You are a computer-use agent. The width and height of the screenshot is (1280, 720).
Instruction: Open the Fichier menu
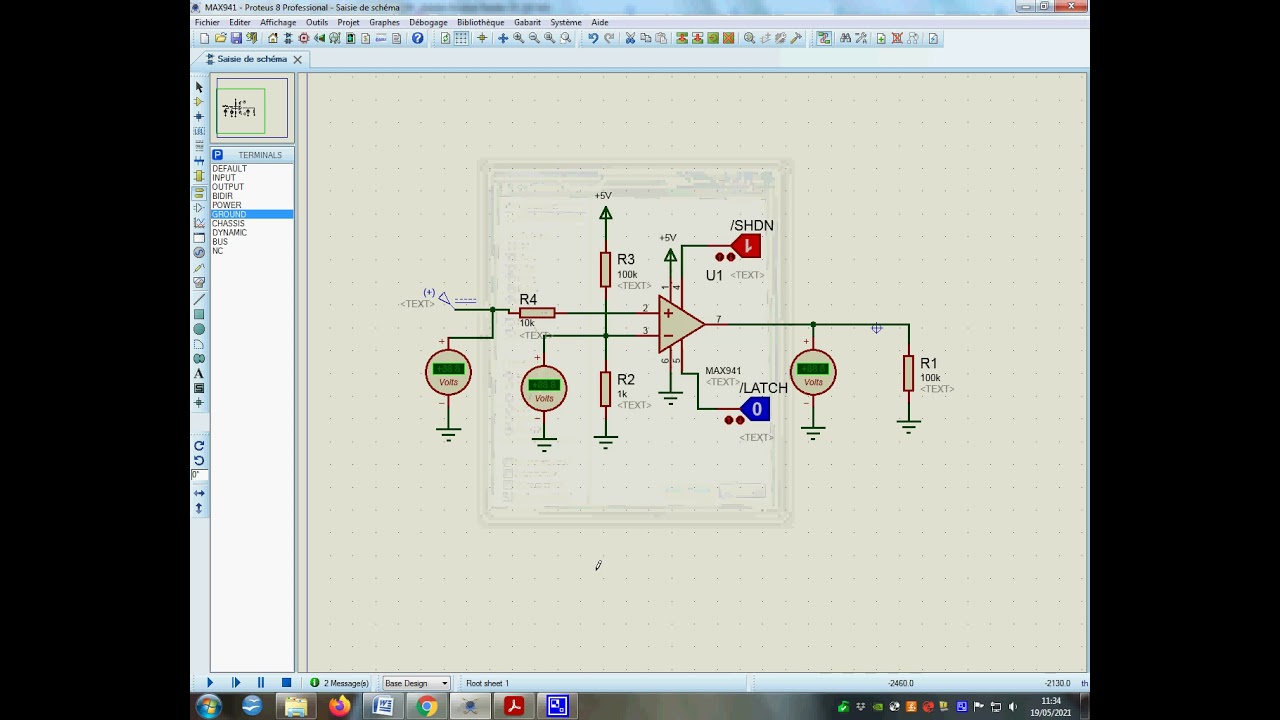[207, 22]
